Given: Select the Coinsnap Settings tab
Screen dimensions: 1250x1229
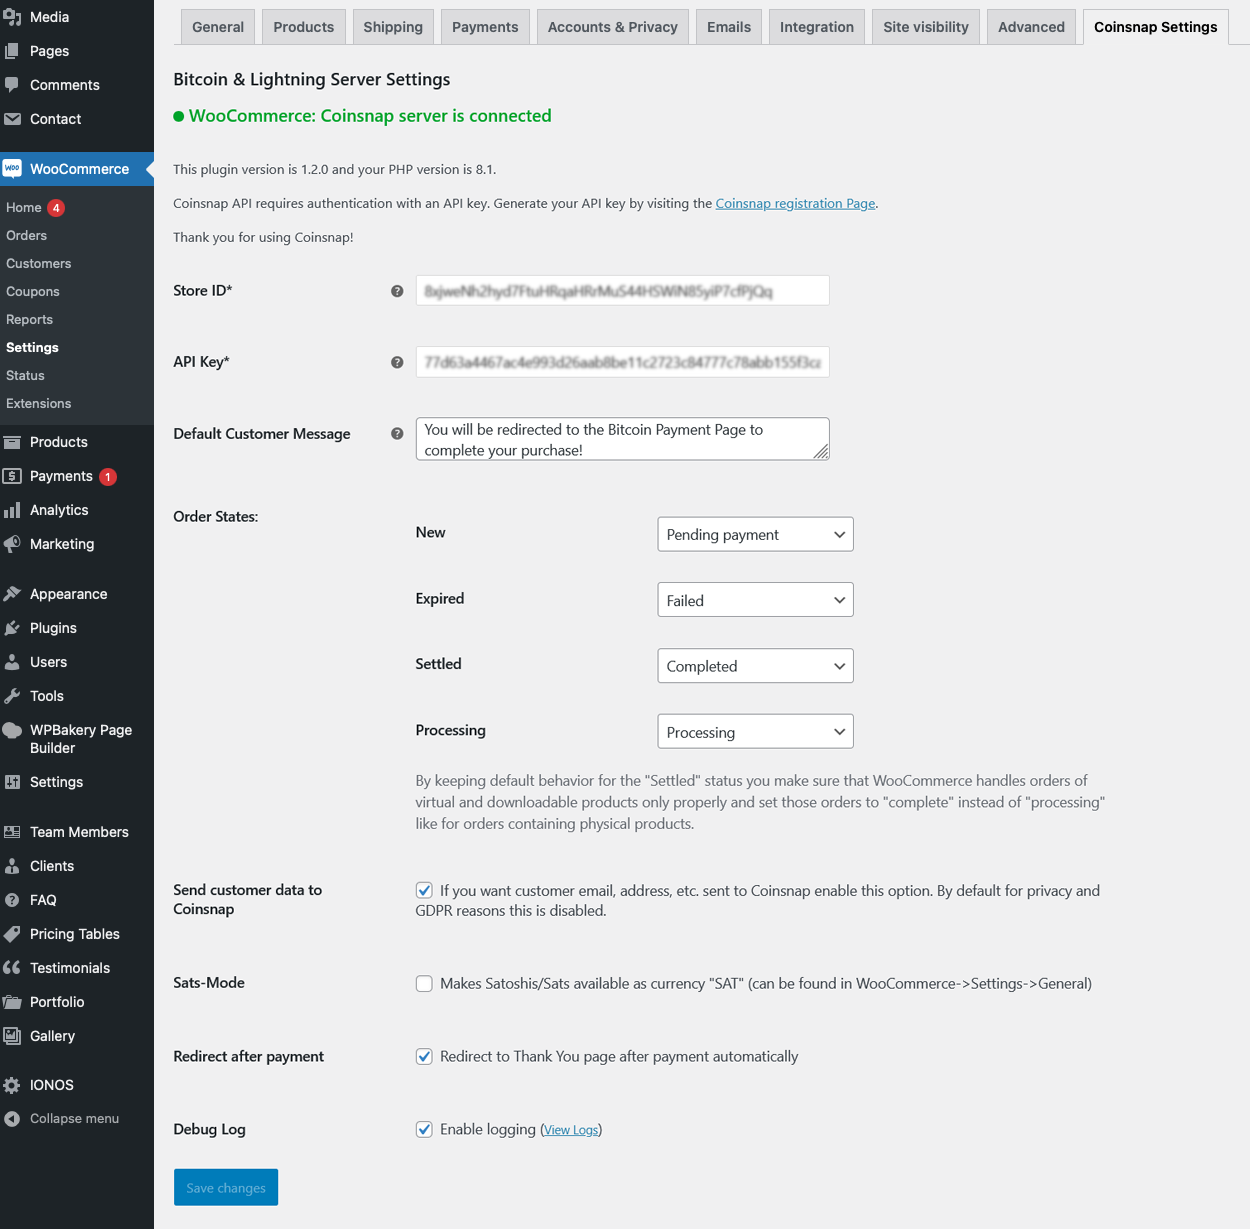Looking at the screenshot, I should [1156, 27].
